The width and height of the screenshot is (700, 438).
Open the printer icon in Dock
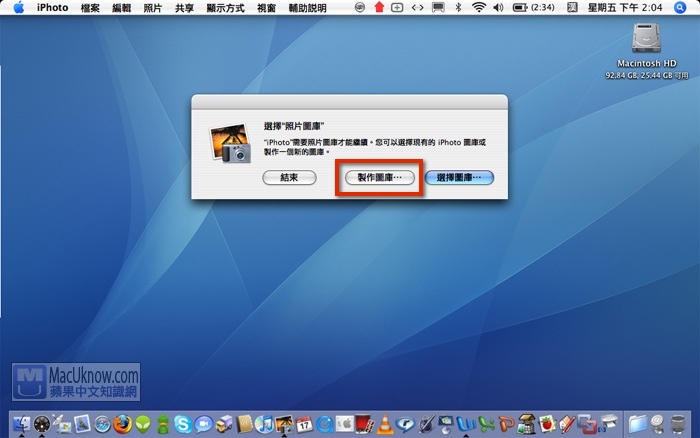click(x=610, y=421)
